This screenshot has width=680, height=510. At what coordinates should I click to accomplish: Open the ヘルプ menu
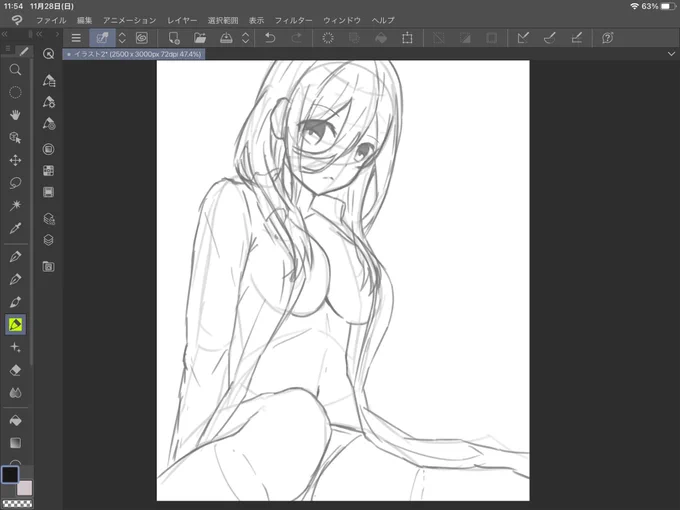pos(383,20)
